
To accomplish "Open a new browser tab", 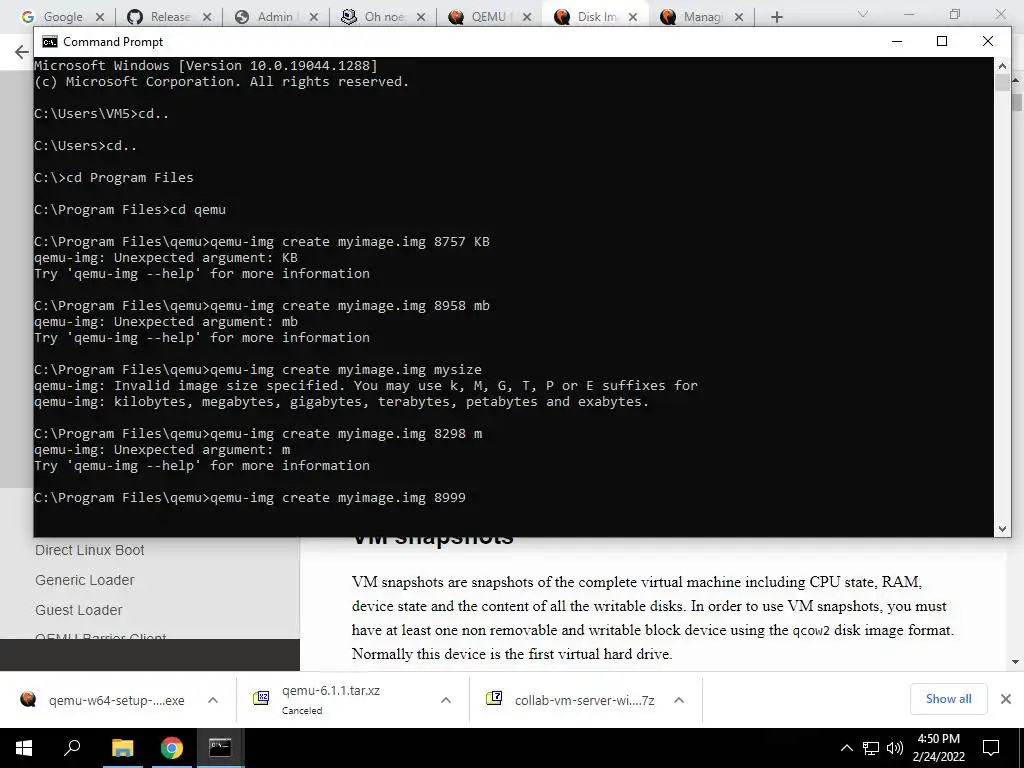I will click(x=776, y=17).
